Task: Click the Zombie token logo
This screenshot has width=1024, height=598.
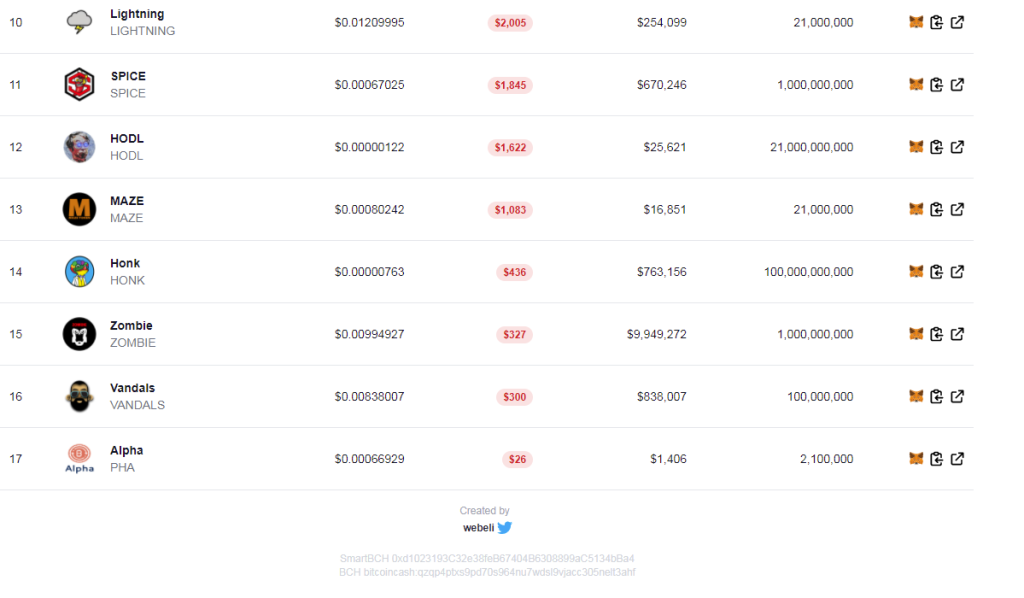Action: click(79, 334)
